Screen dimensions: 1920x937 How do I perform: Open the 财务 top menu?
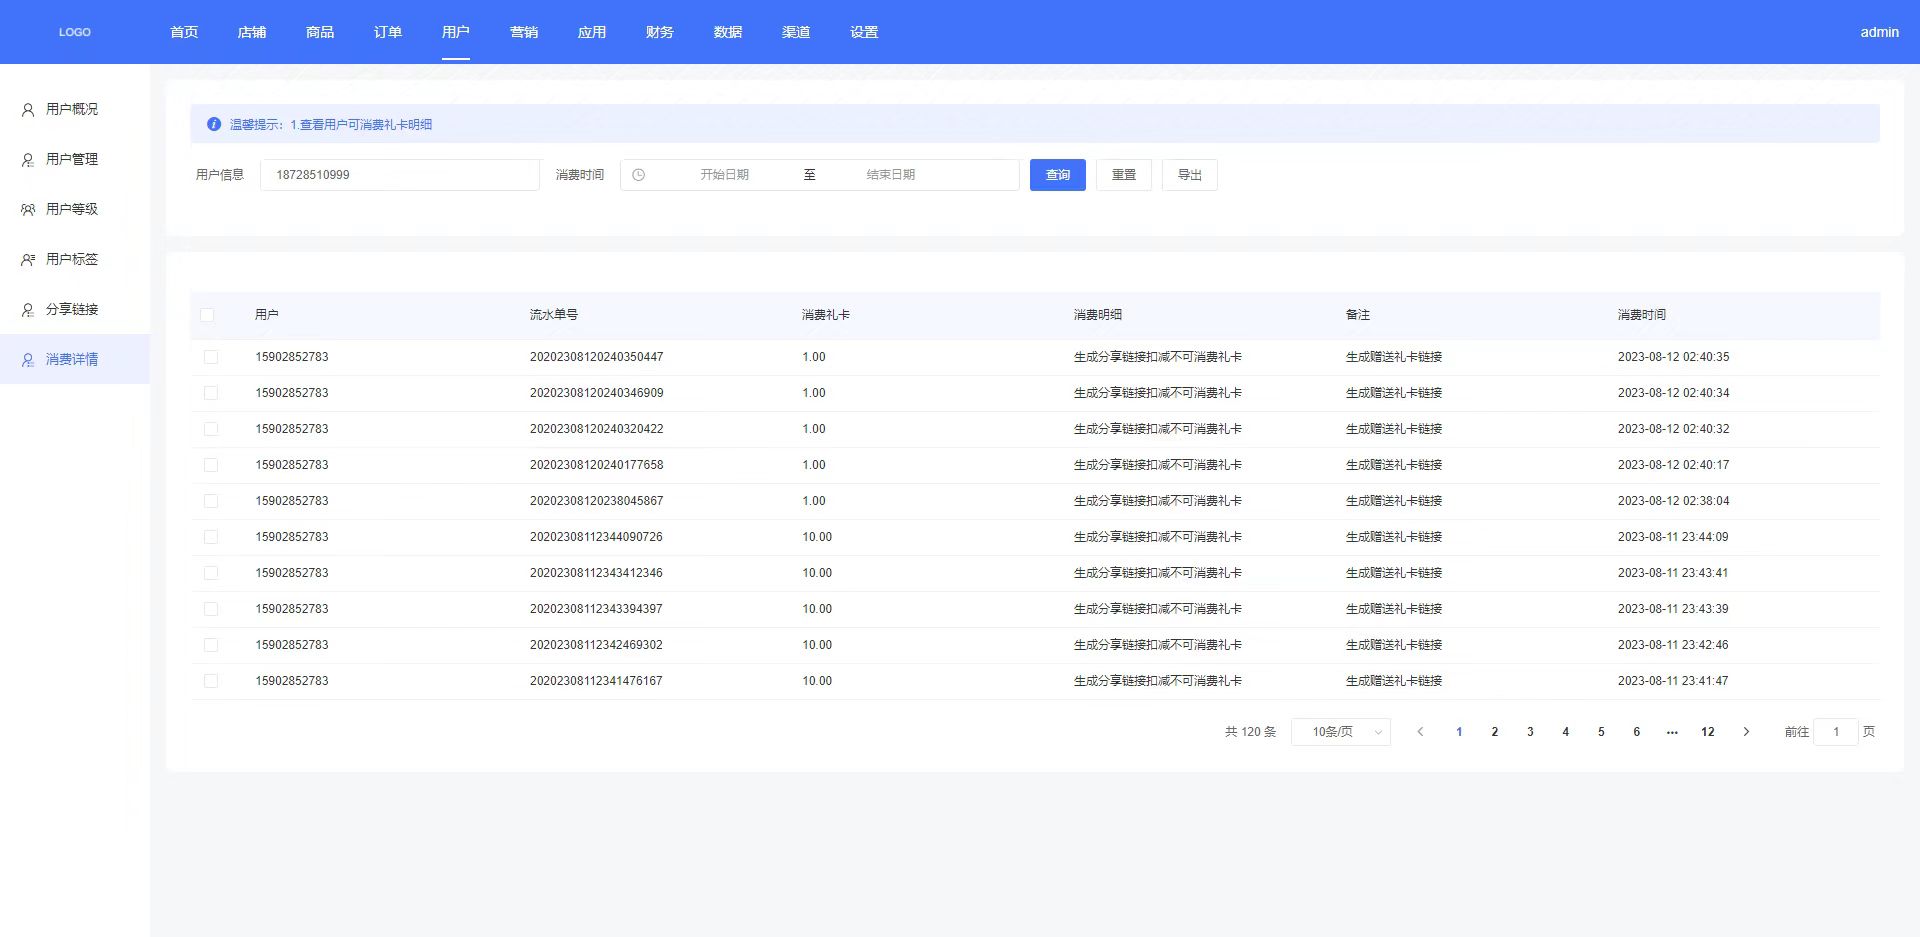point(660,32)
